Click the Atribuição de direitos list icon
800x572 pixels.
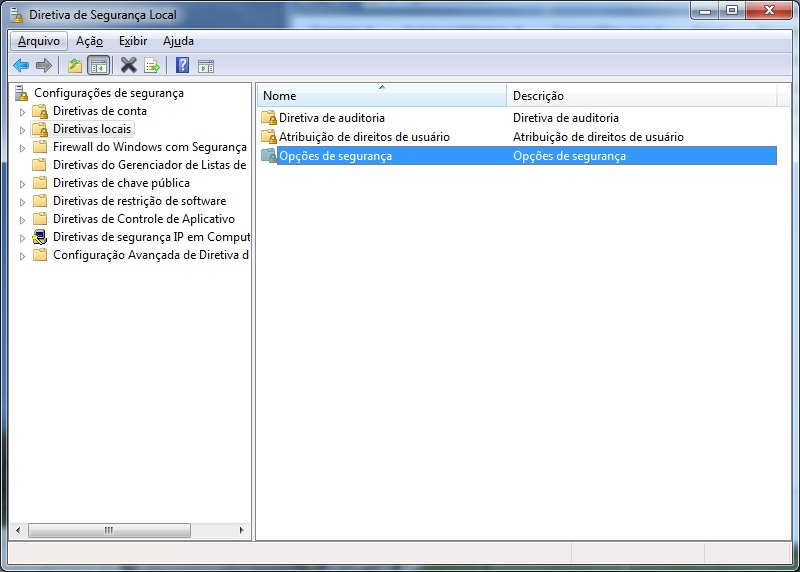click(x=269, y=137)
